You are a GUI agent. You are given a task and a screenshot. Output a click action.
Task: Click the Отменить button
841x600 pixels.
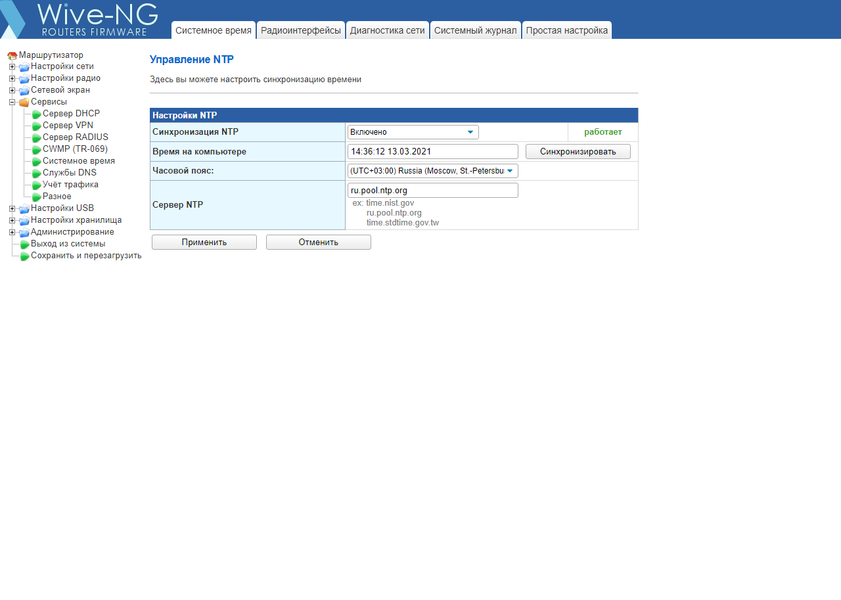point(318,242)
